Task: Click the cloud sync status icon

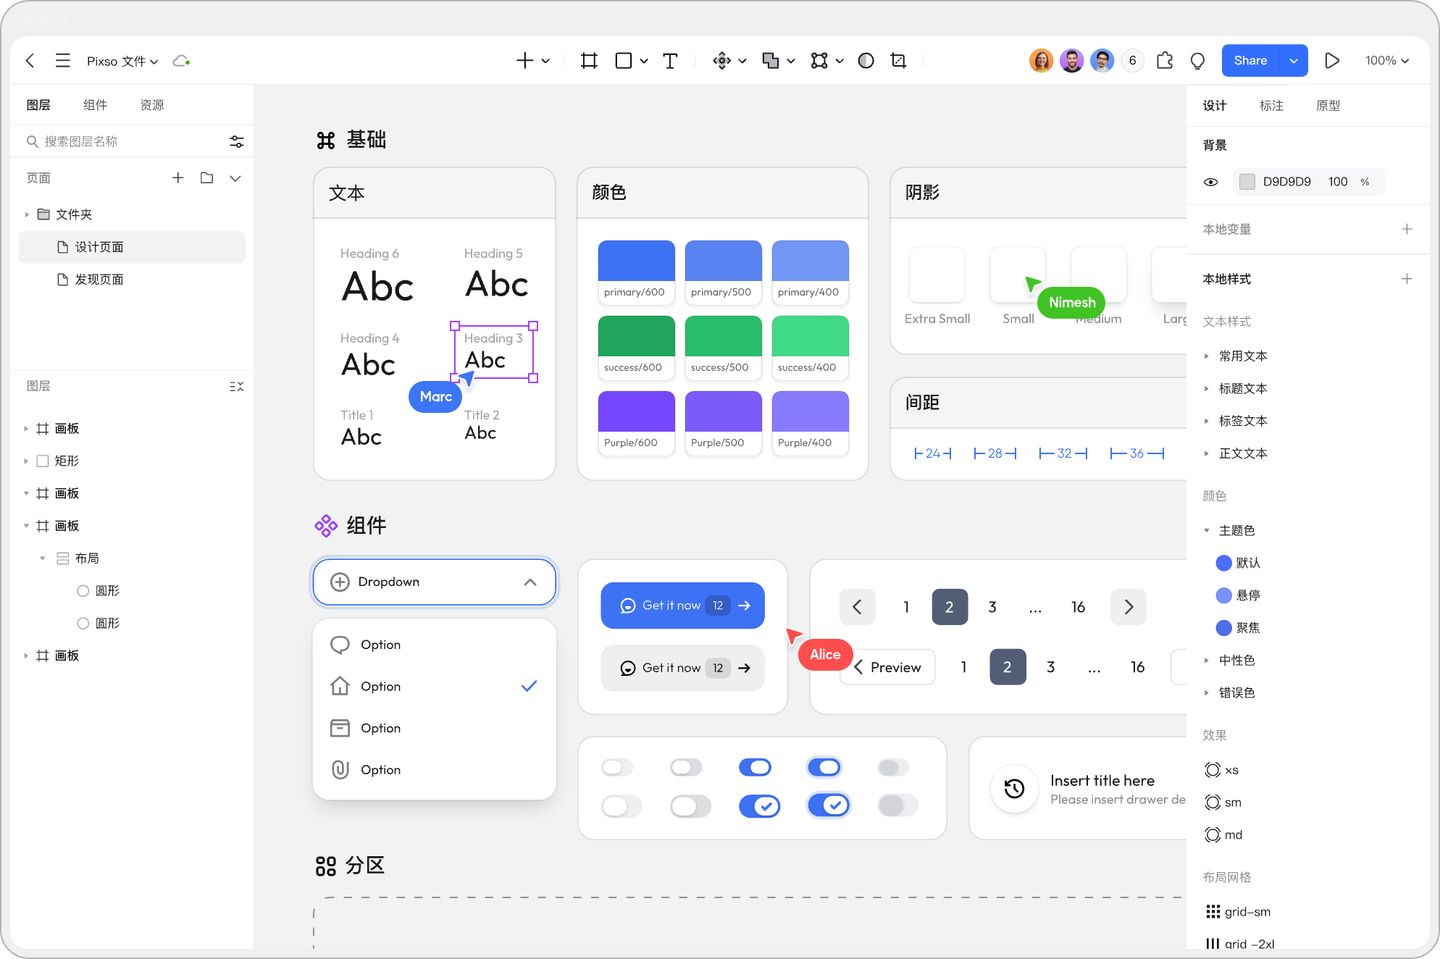Action: [x=181, y=61]
